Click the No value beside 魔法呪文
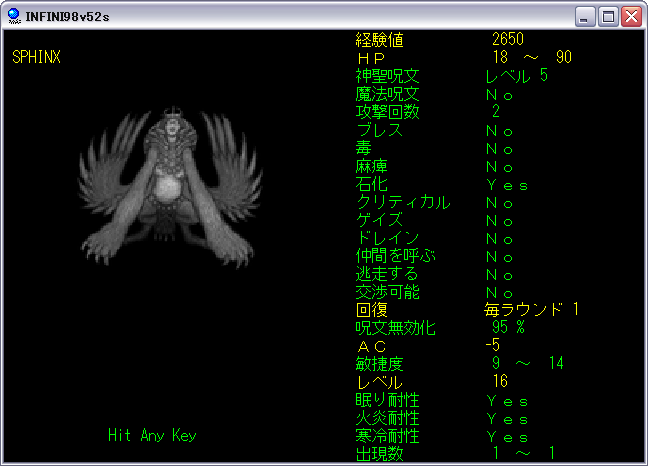Image resolution: width=648 pixels, height=466 pixels. 499,95
